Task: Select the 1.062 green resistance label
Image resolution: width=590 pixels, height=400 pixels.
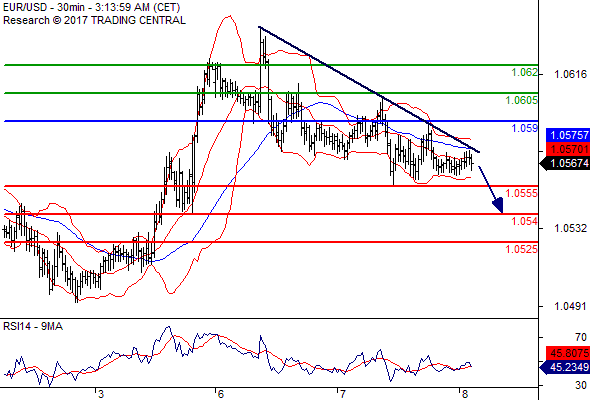Action: click(524, 72)
